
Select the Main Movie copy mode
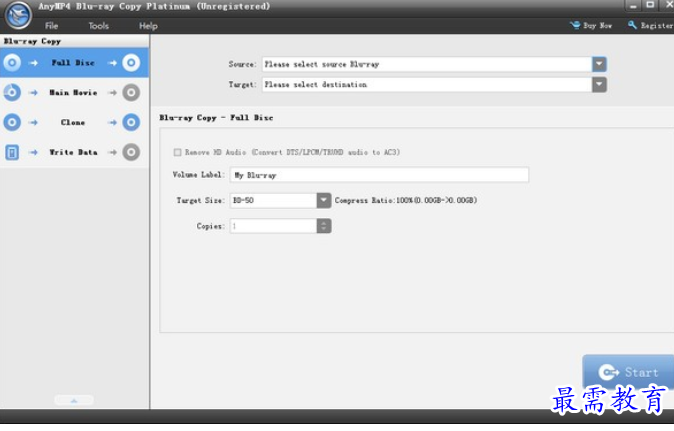pyautogui.click(x=74, y=92)
